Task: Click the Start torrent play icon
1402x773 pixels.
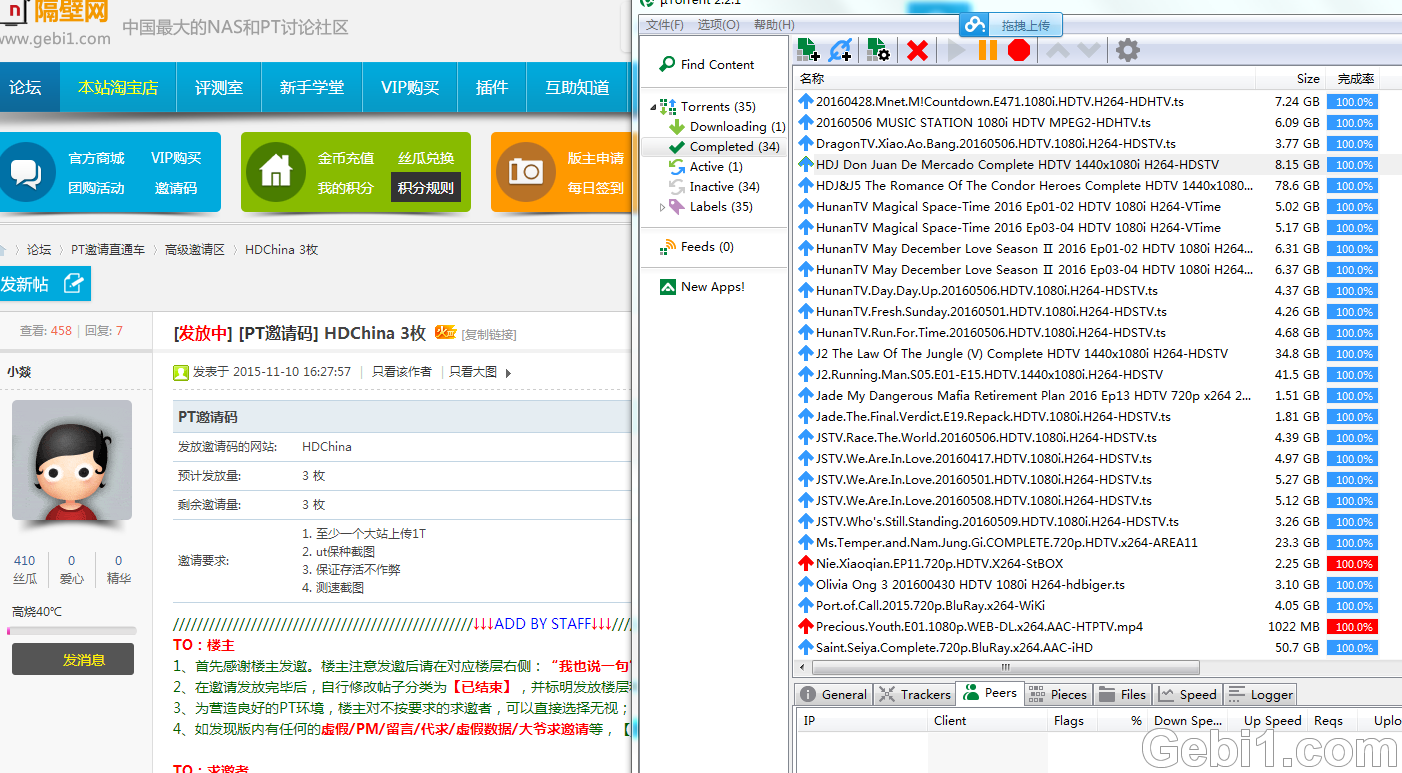Action: click(x=957, y=50)
